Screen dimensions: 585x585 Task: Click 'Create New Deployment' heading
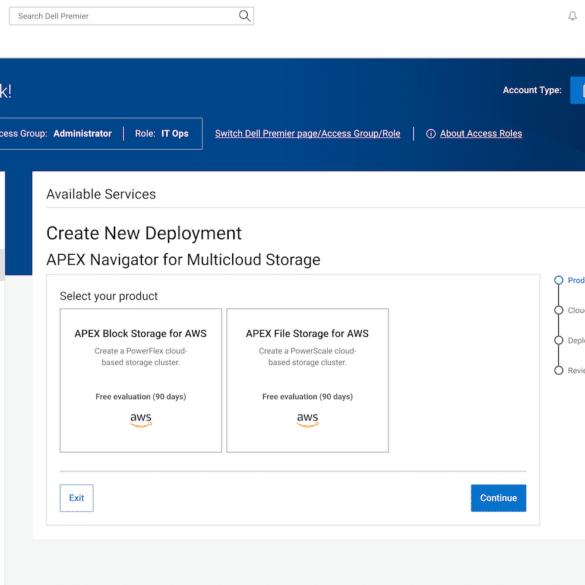click(144, 234)
